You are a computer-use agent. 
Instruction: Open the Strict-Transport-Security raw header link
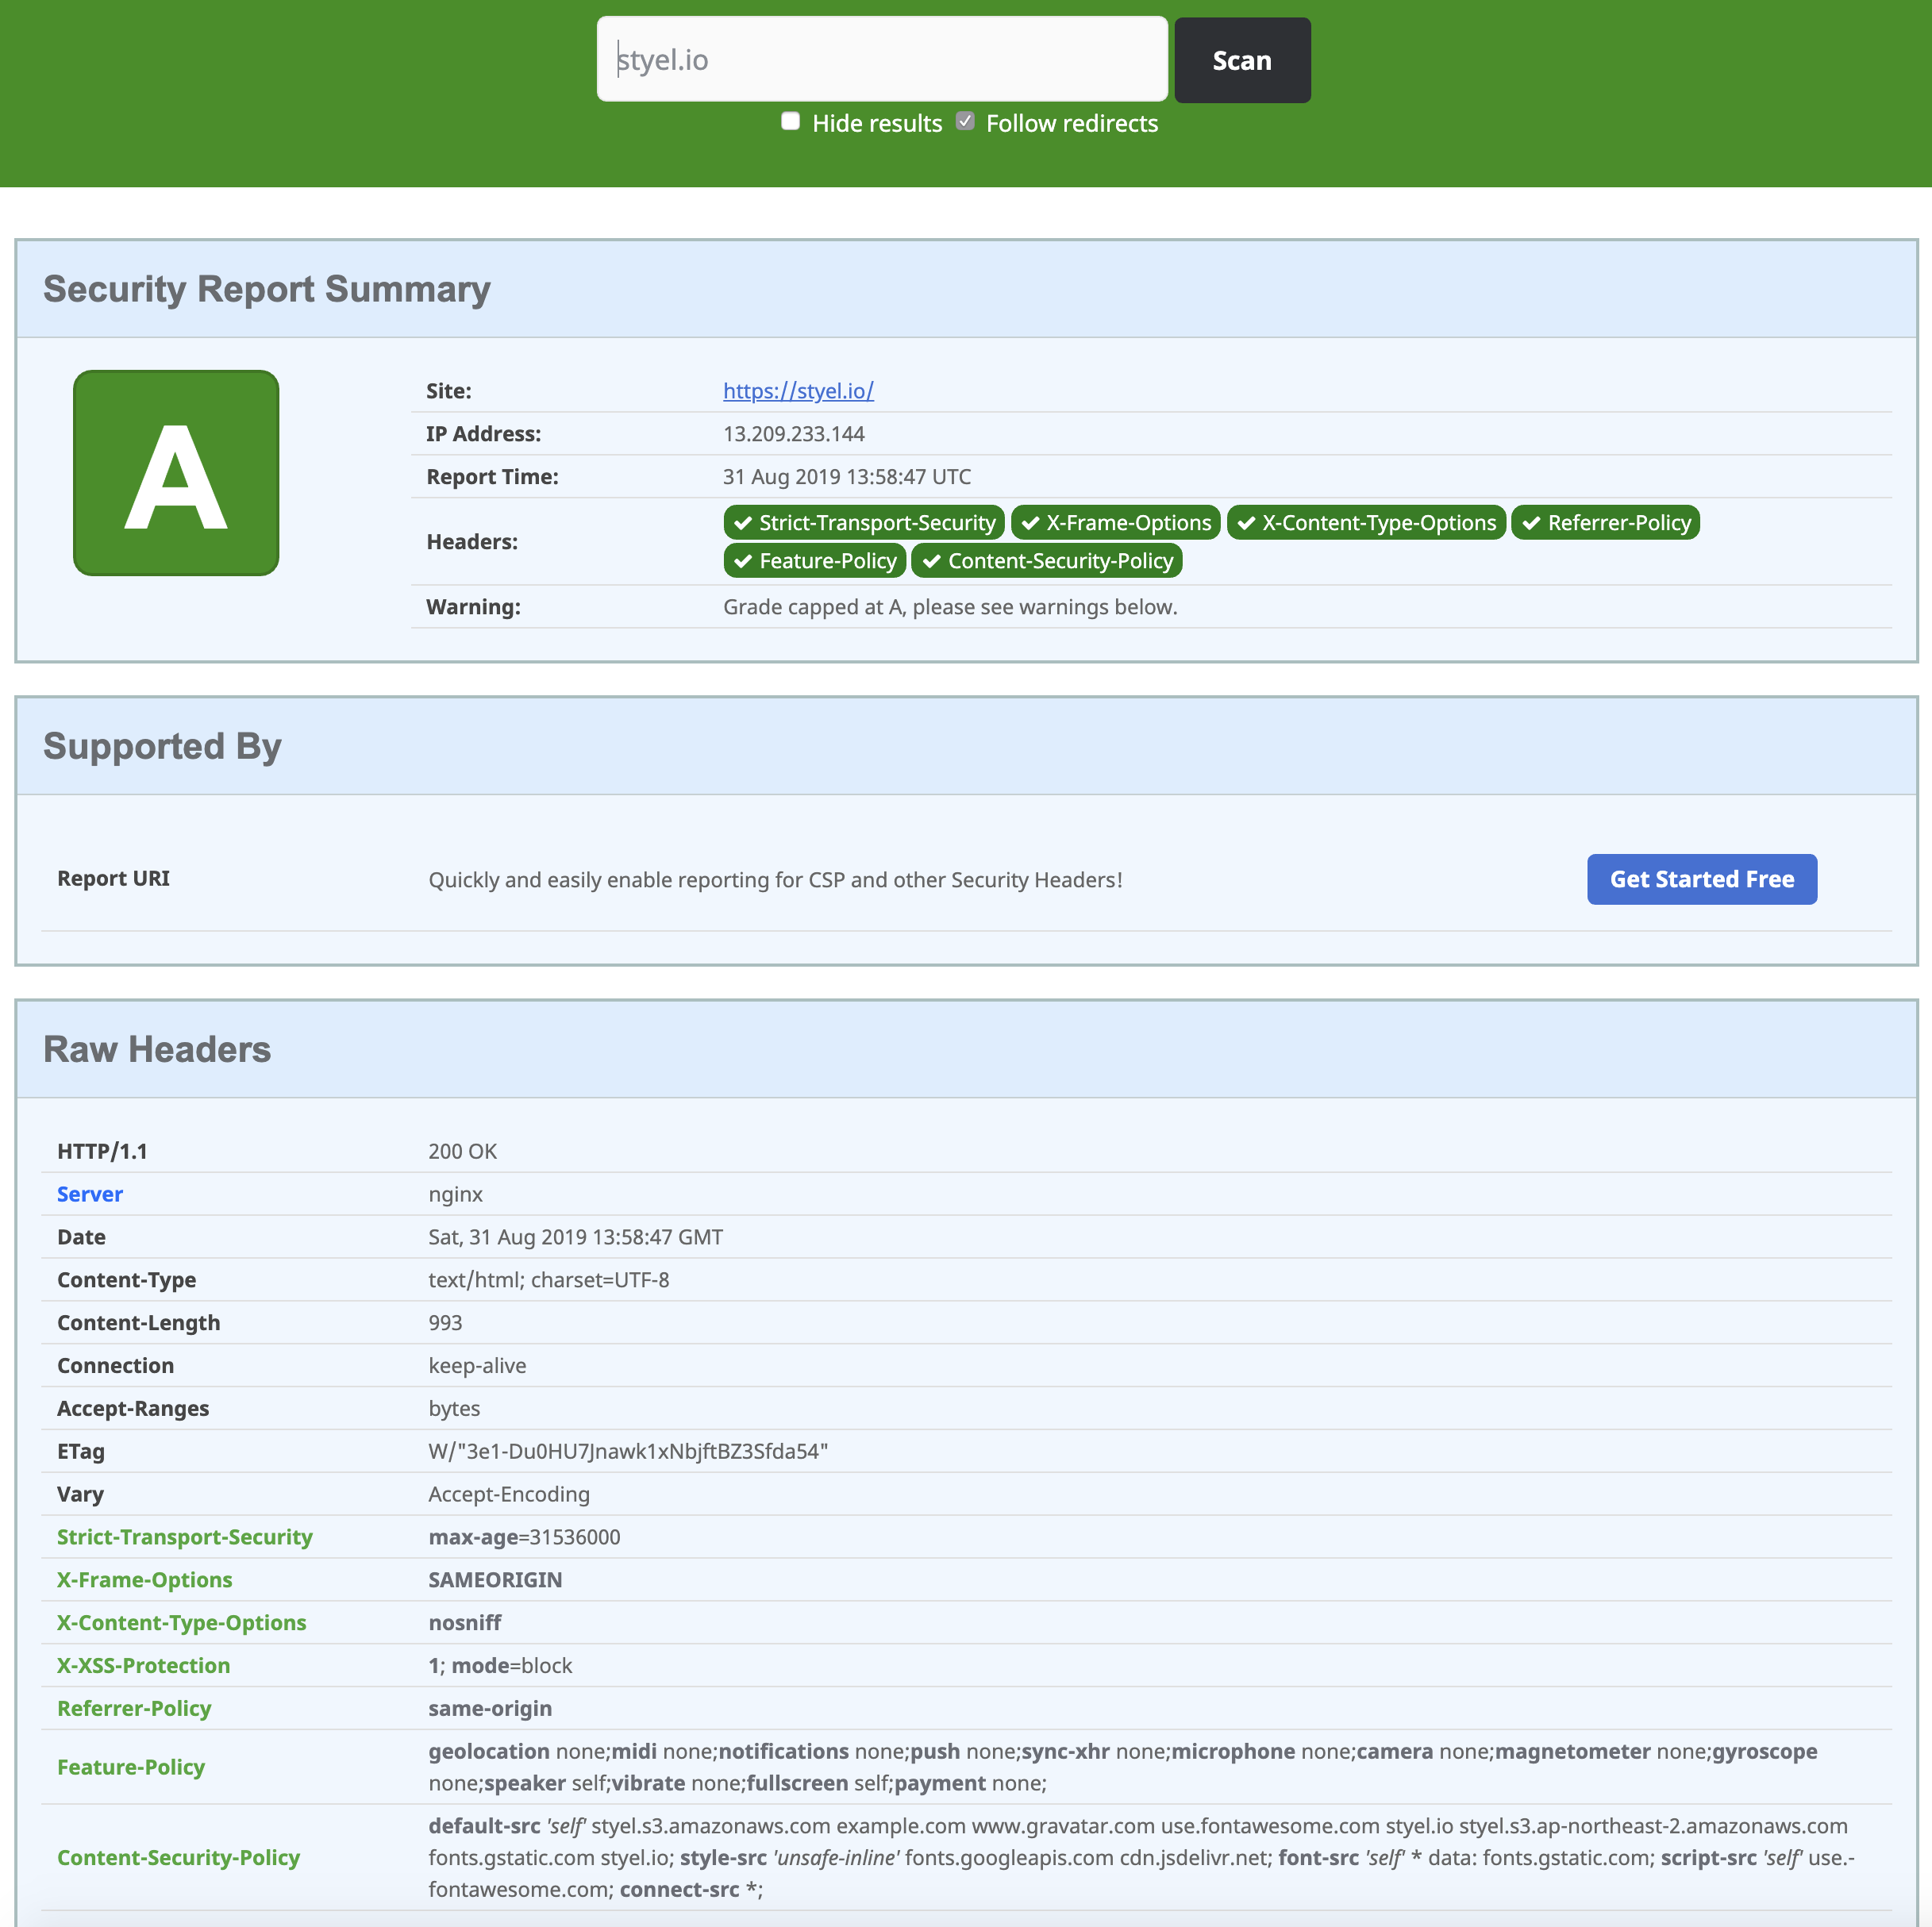pyautogui.click(x=184, y=1537)
